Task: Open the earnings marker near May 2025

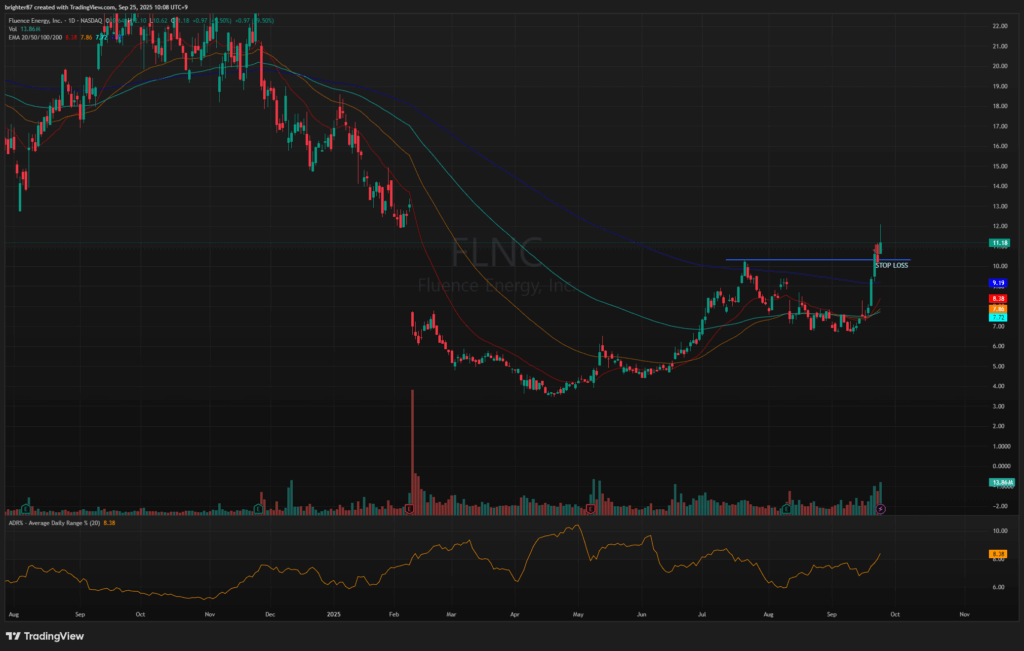Action: tap(590, 509)
